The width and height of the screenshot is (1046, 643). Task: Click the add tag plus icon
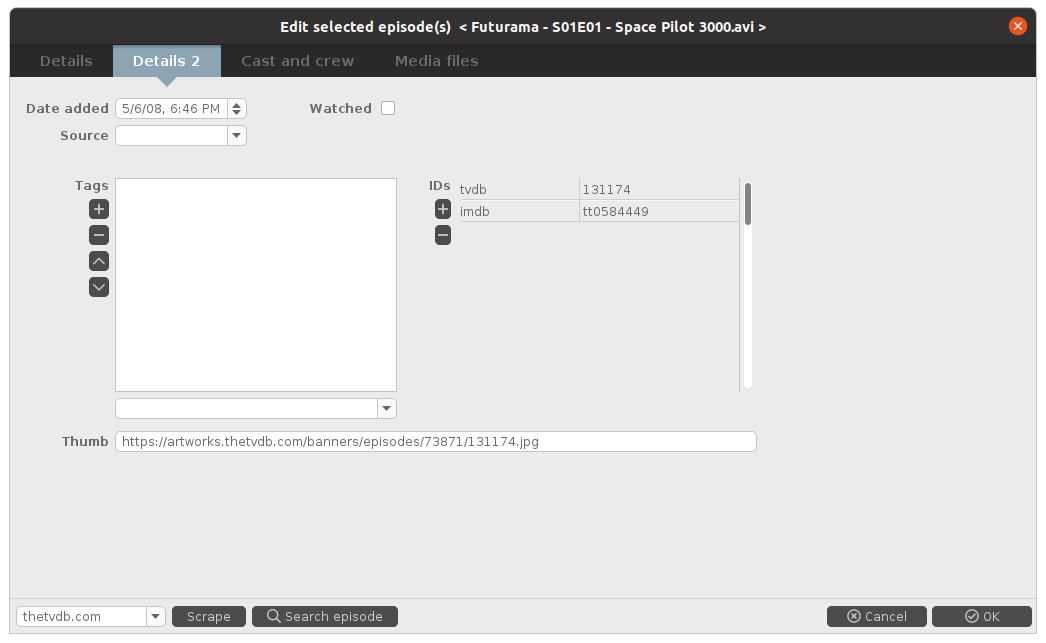click(98, 209)
